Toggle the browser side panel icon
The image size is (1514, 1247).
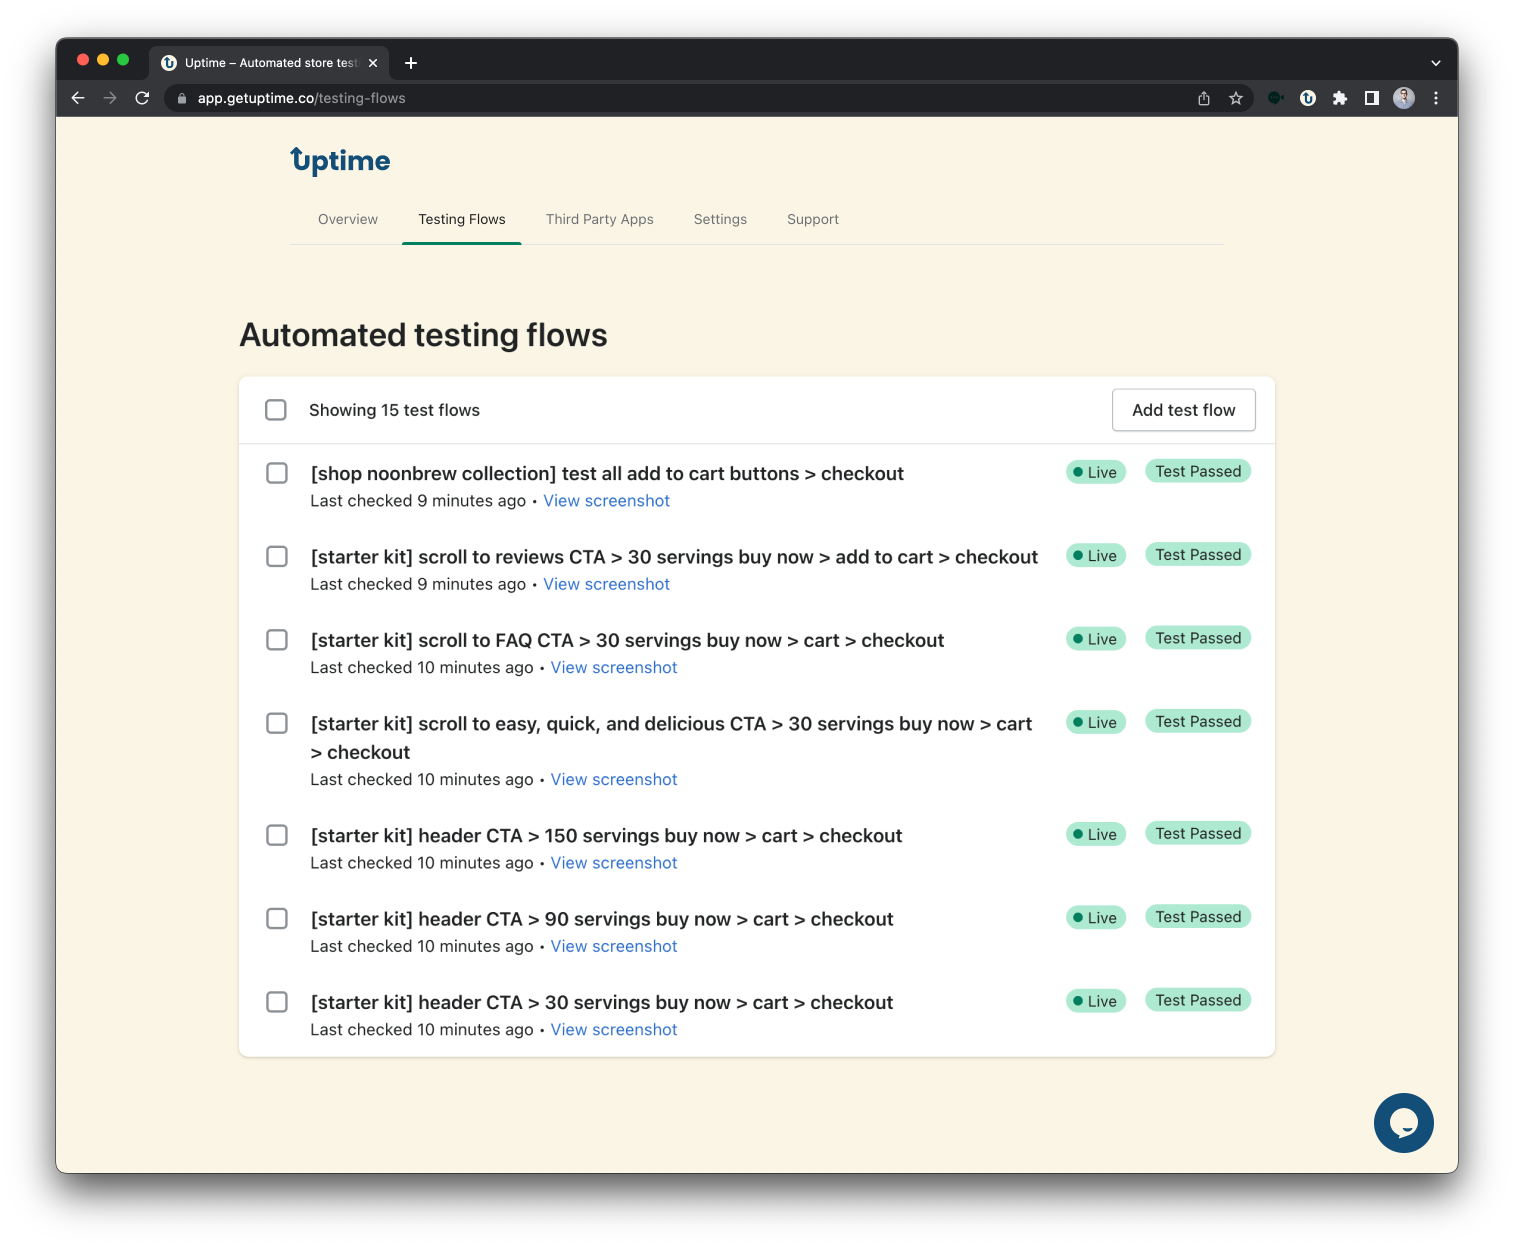tap(1372, 98)
